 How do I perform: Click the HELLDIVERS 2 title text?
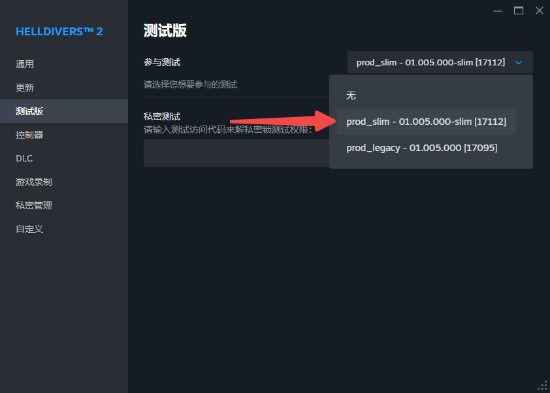tap(59, 32)
